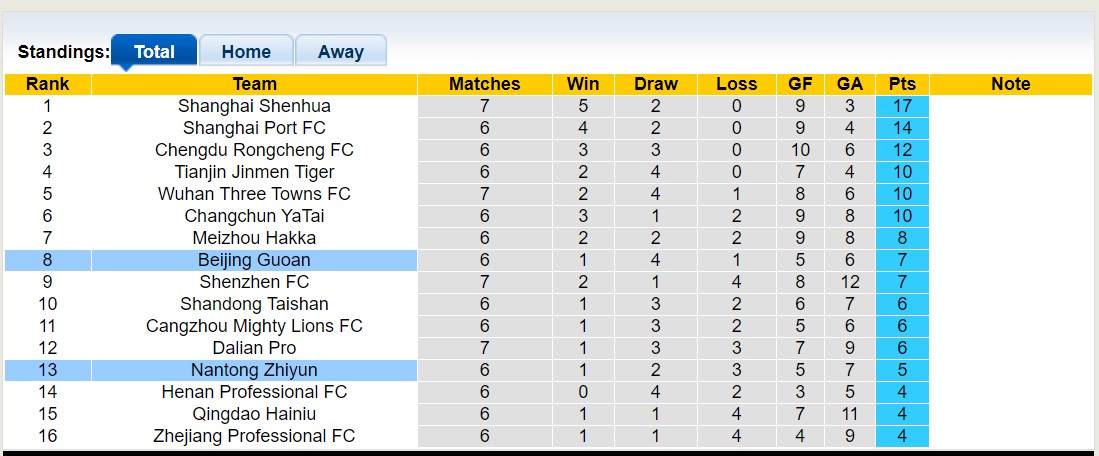Image resolution: width=1099 pixels, height=456 pixels.
Task: Click the Changchun YaTai team name
Action: (254, 216)
